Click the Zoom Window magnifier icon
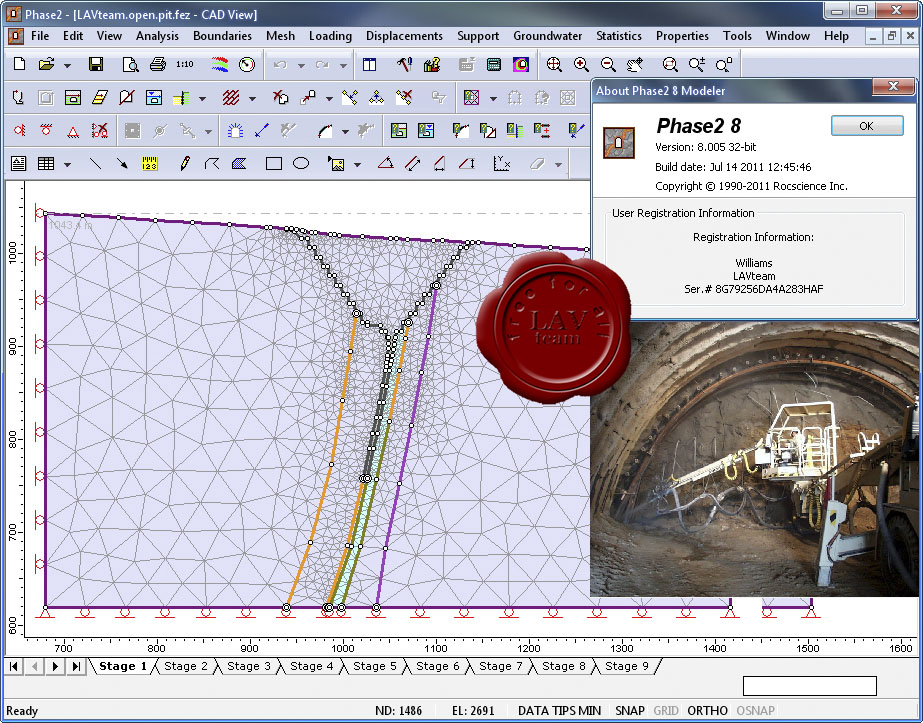 click(670, 64)
